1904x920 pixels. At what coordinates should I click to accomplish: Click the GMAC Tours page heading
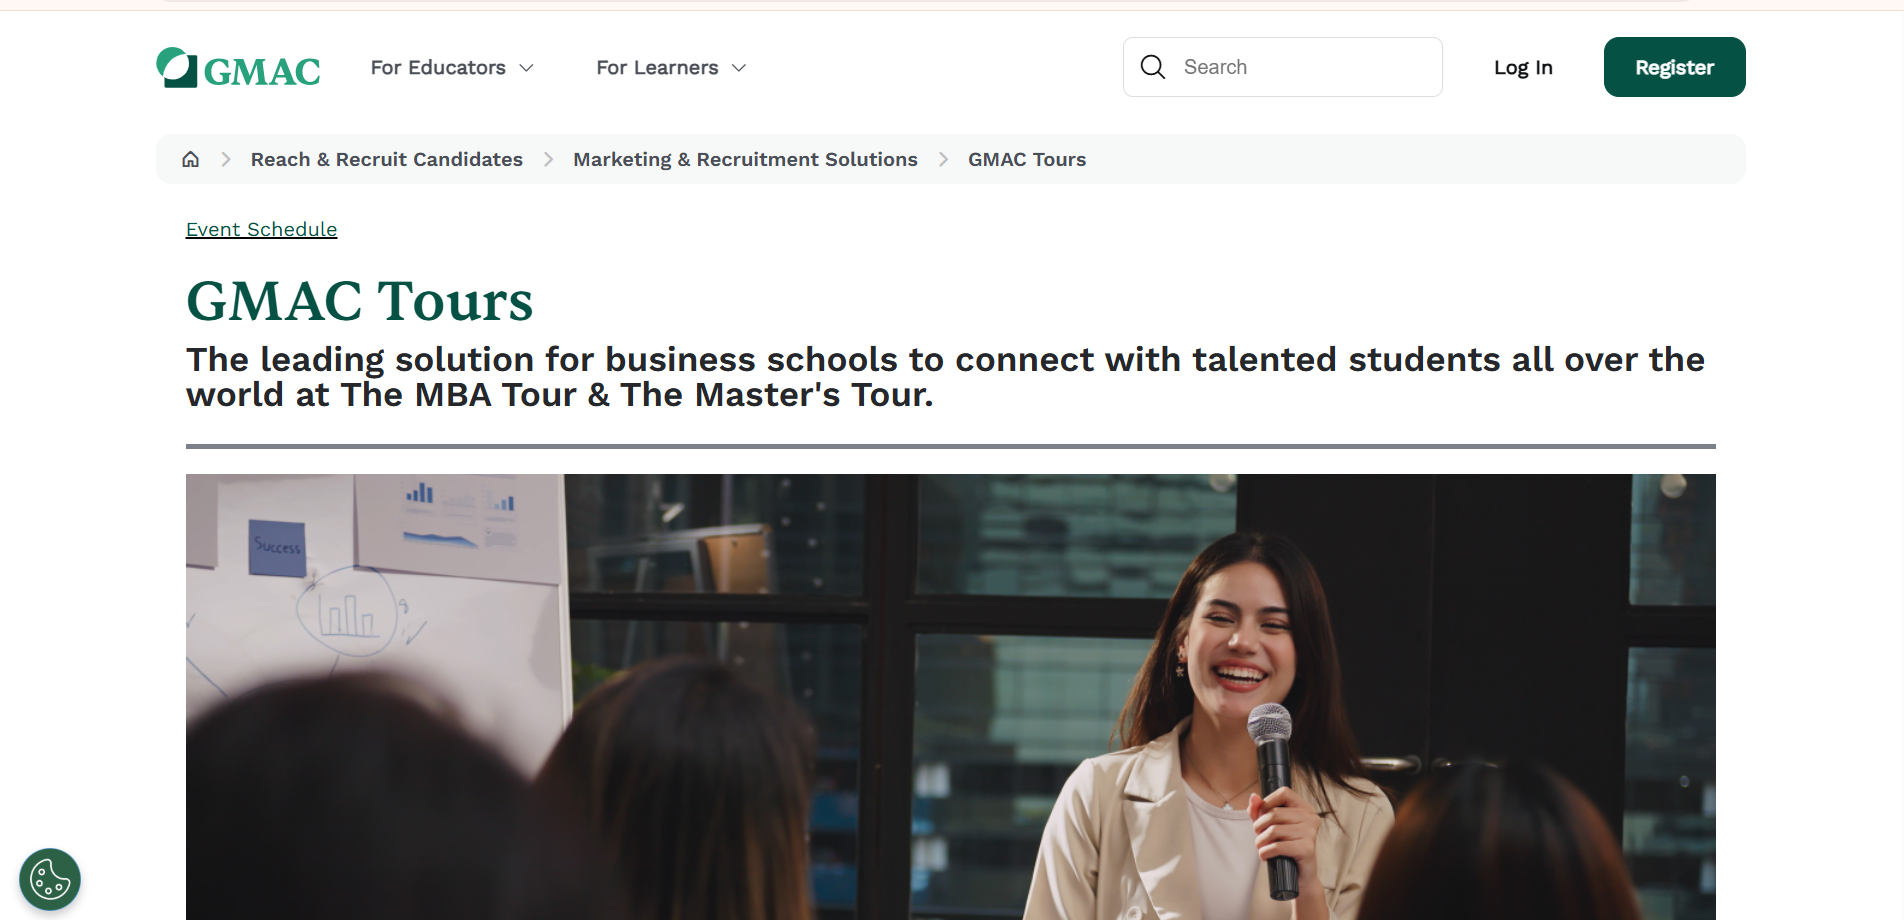click(x=360, y=301)
